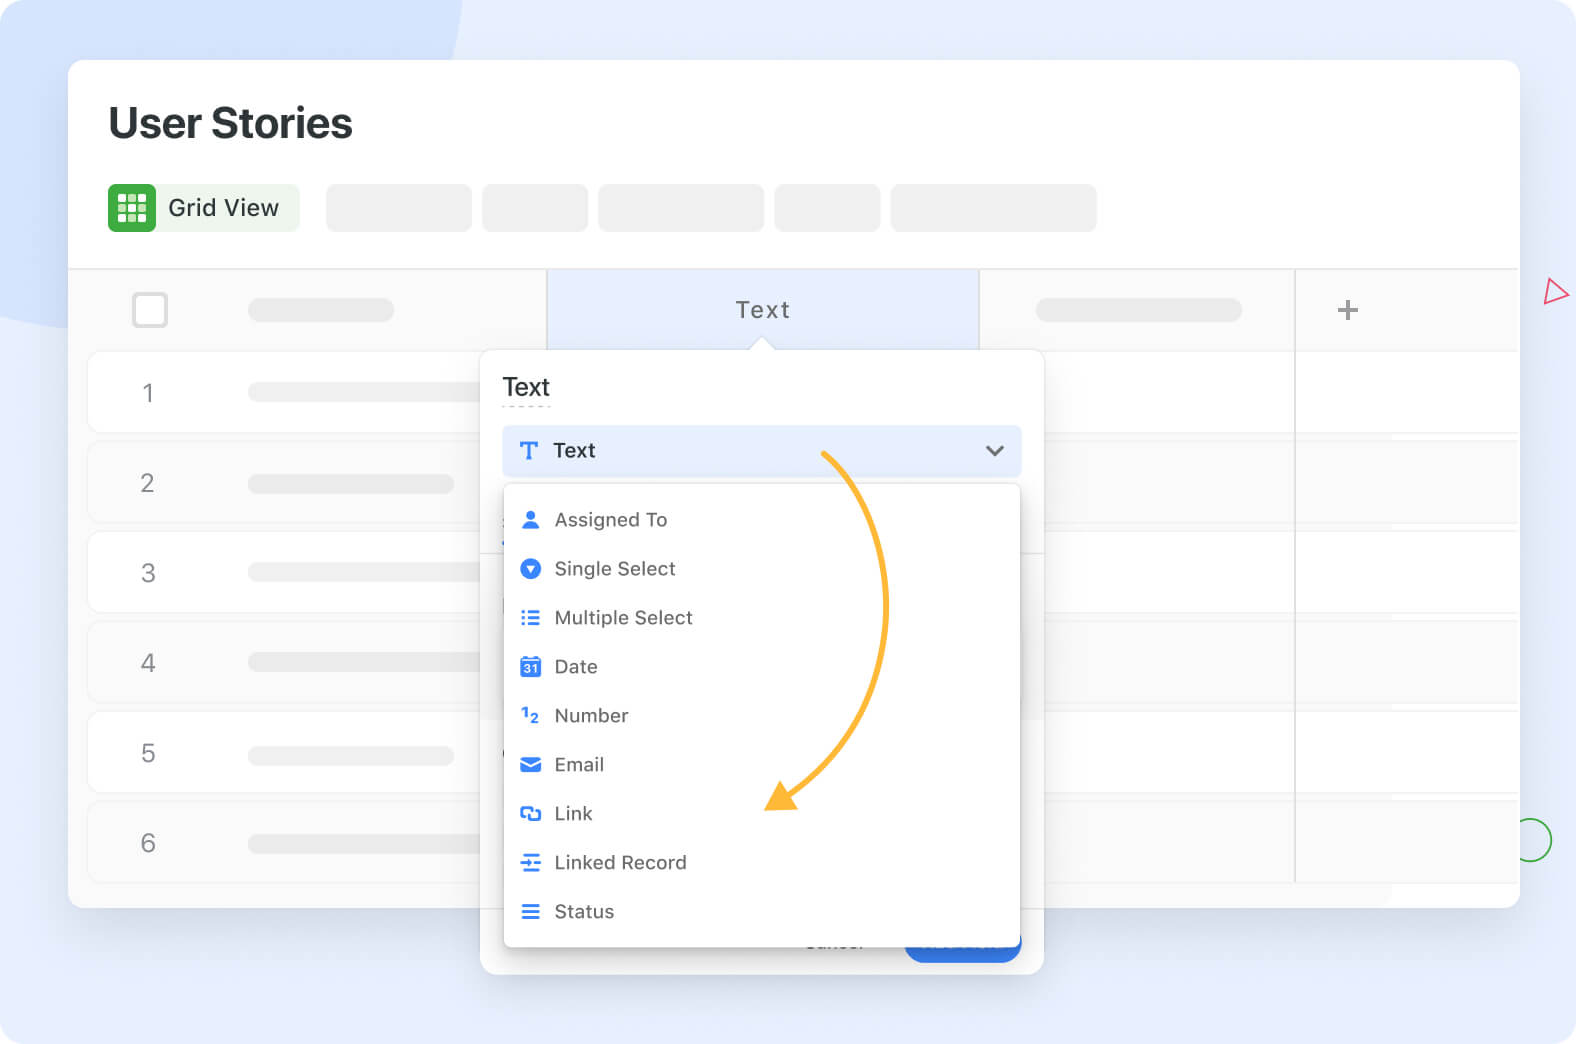Add a new column with plus icon
Viewport: 1576px width, 1044px height.
(1348, 310)
